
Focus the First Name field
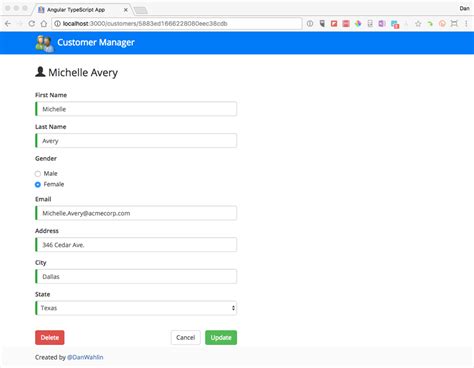tap(136, 109)
